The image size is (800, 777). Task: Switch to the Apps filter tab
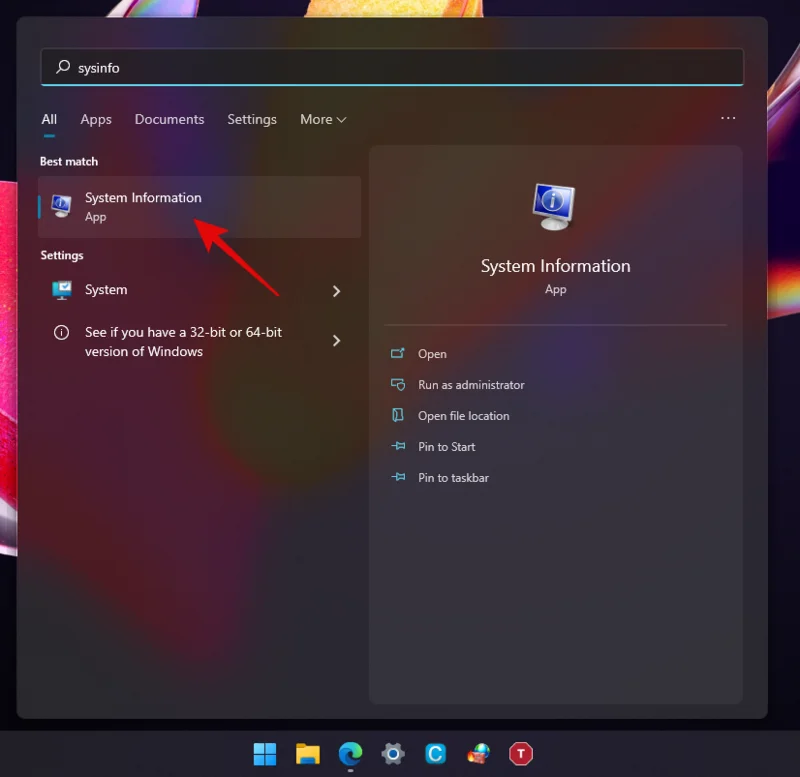[x=95, y=119]
